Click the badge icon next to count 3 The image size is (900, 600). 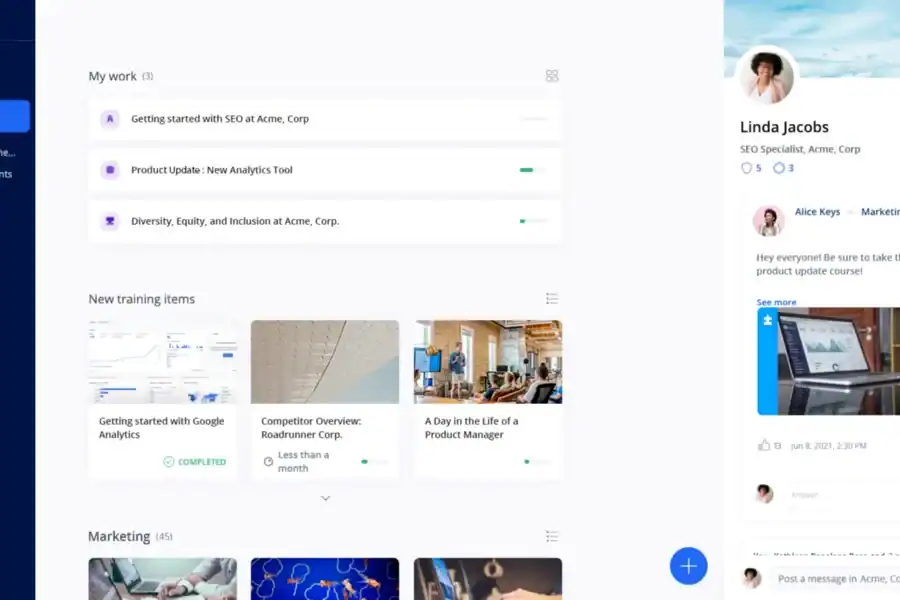(779, 168)
